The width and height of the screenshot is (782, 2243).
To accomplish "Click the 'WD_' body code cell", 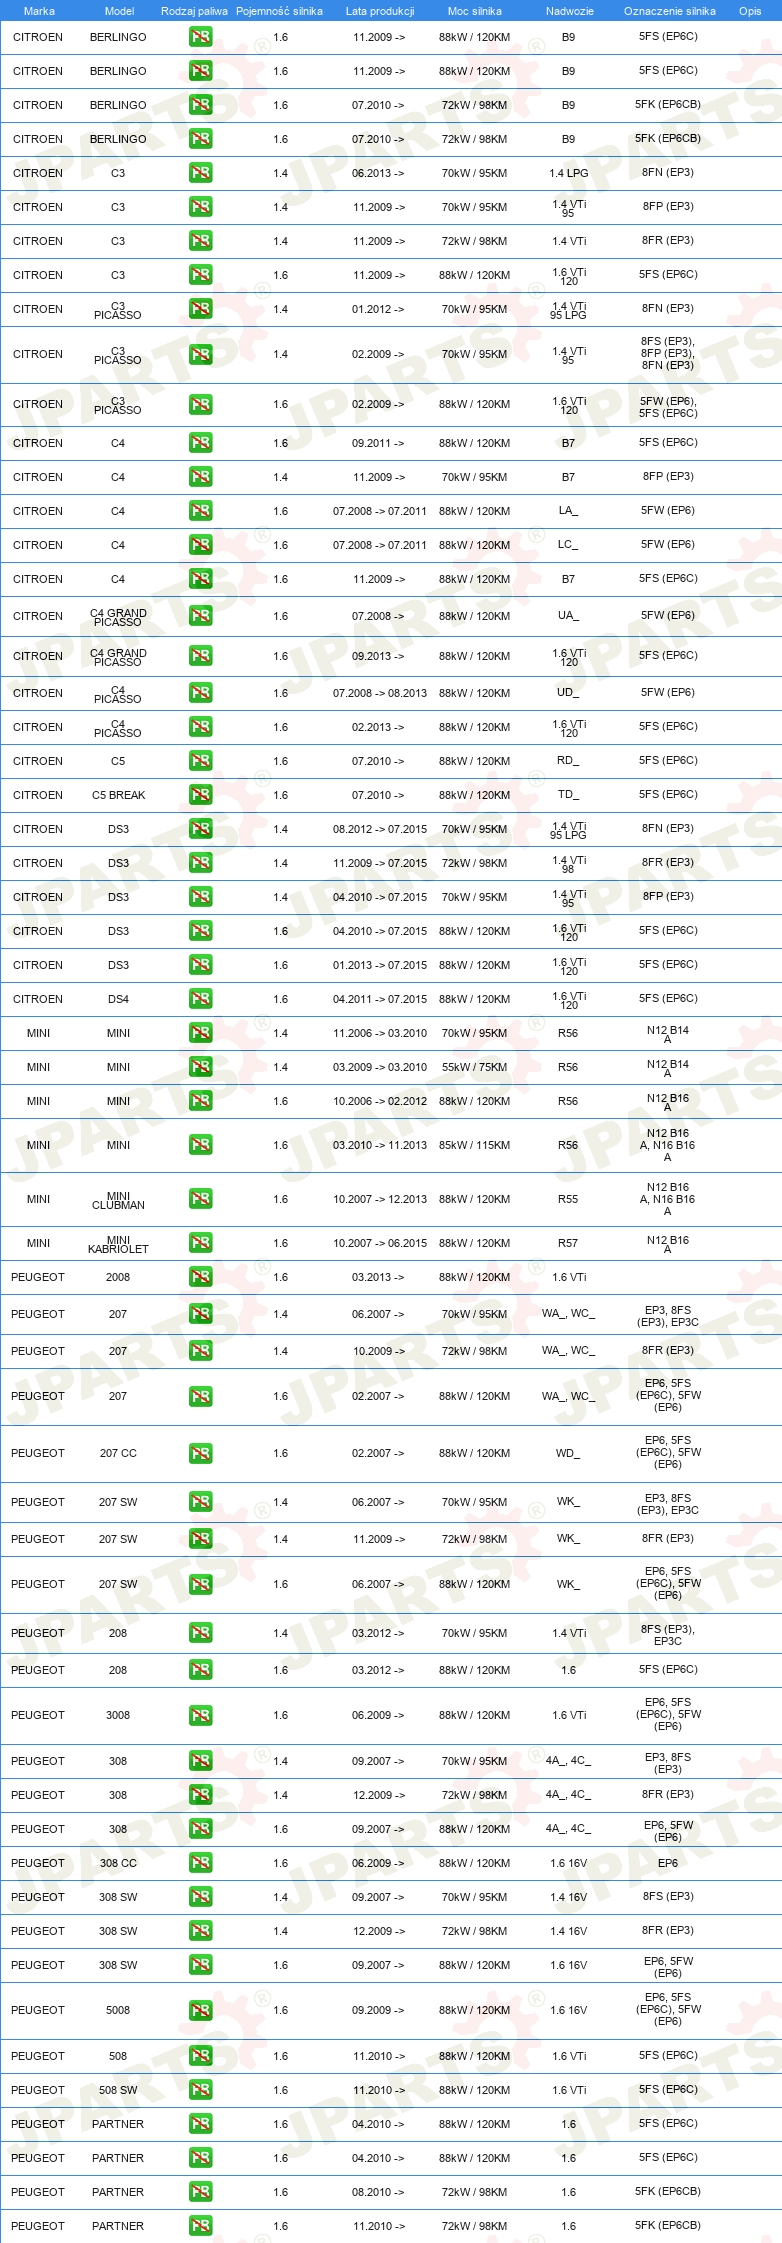I will [568, 1453].
